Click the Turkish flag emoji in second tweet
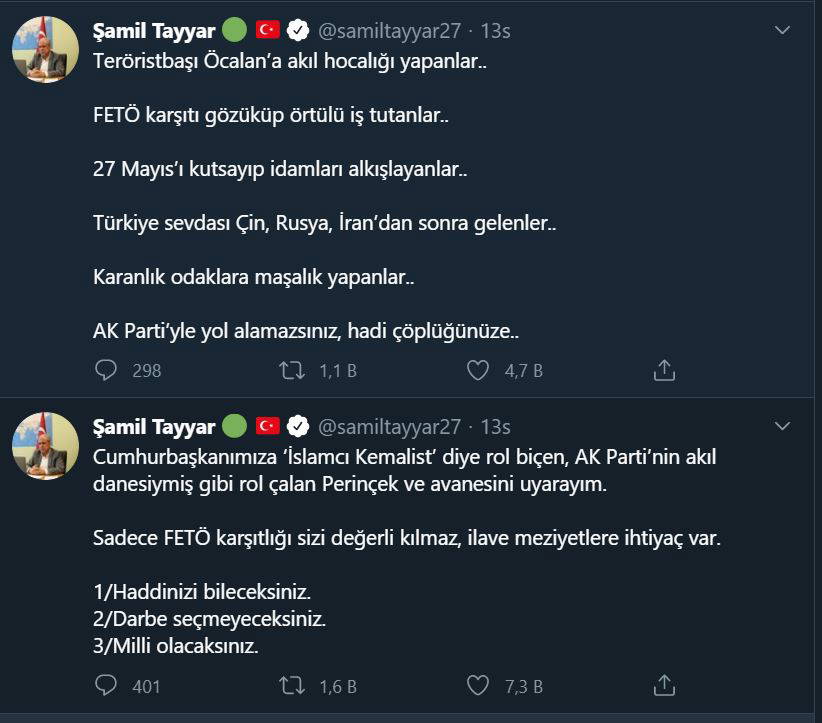Viewport: 822px width, 723px height. coord(267,427)
